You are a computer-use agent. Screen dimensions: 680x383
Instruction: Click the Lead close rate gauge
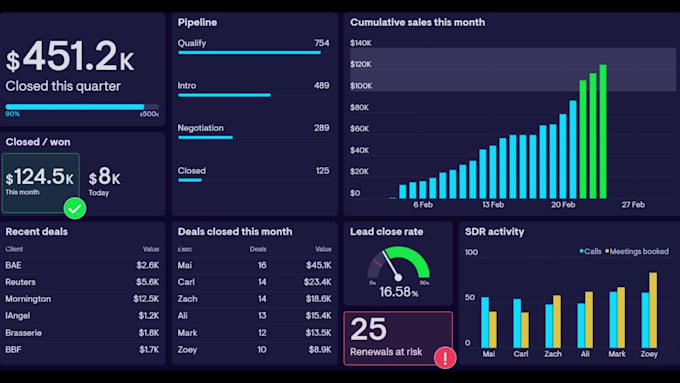pos(399,263)
